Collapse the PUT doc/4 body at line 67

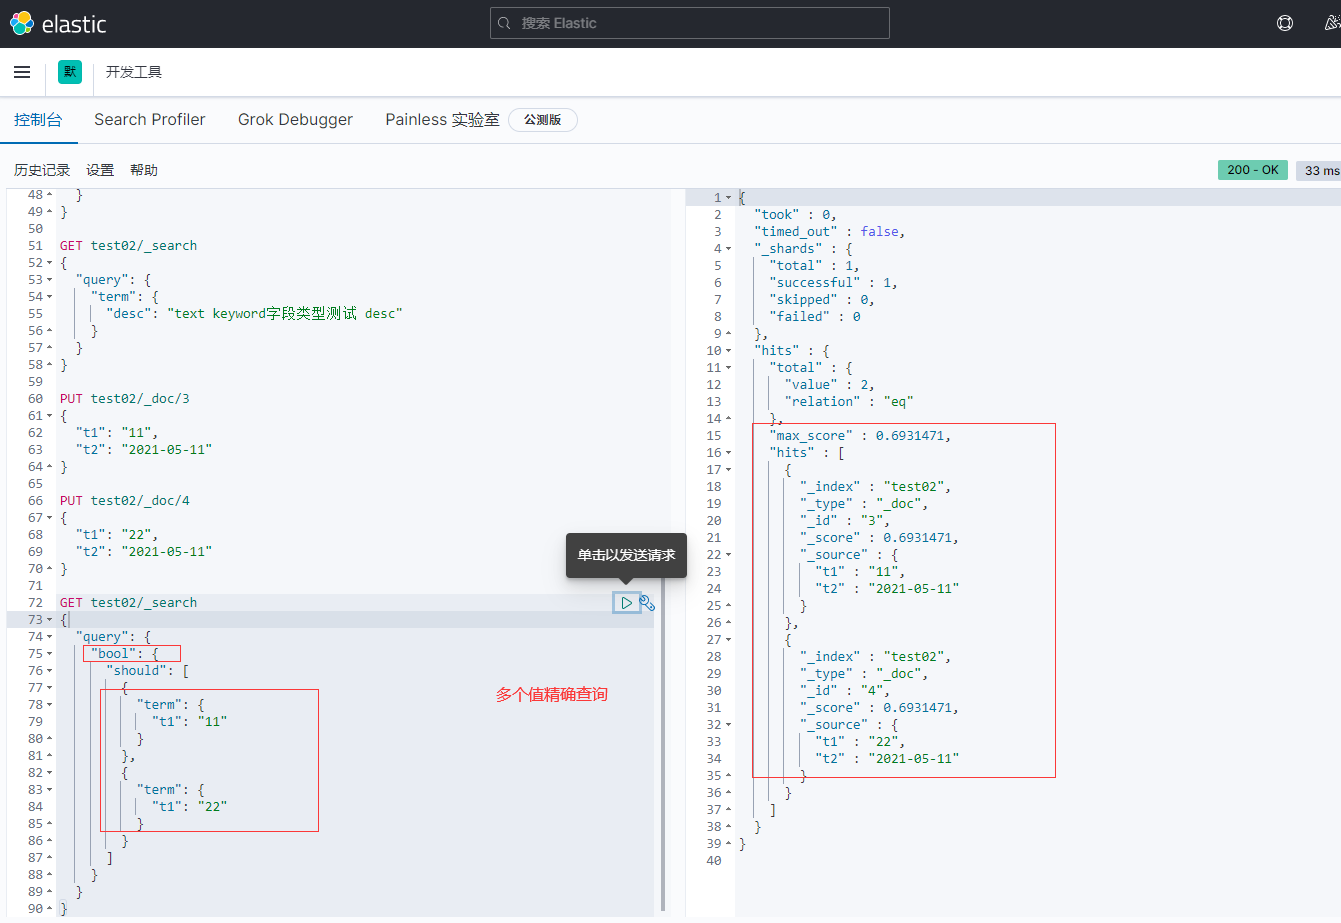click(x=49, y=518)
